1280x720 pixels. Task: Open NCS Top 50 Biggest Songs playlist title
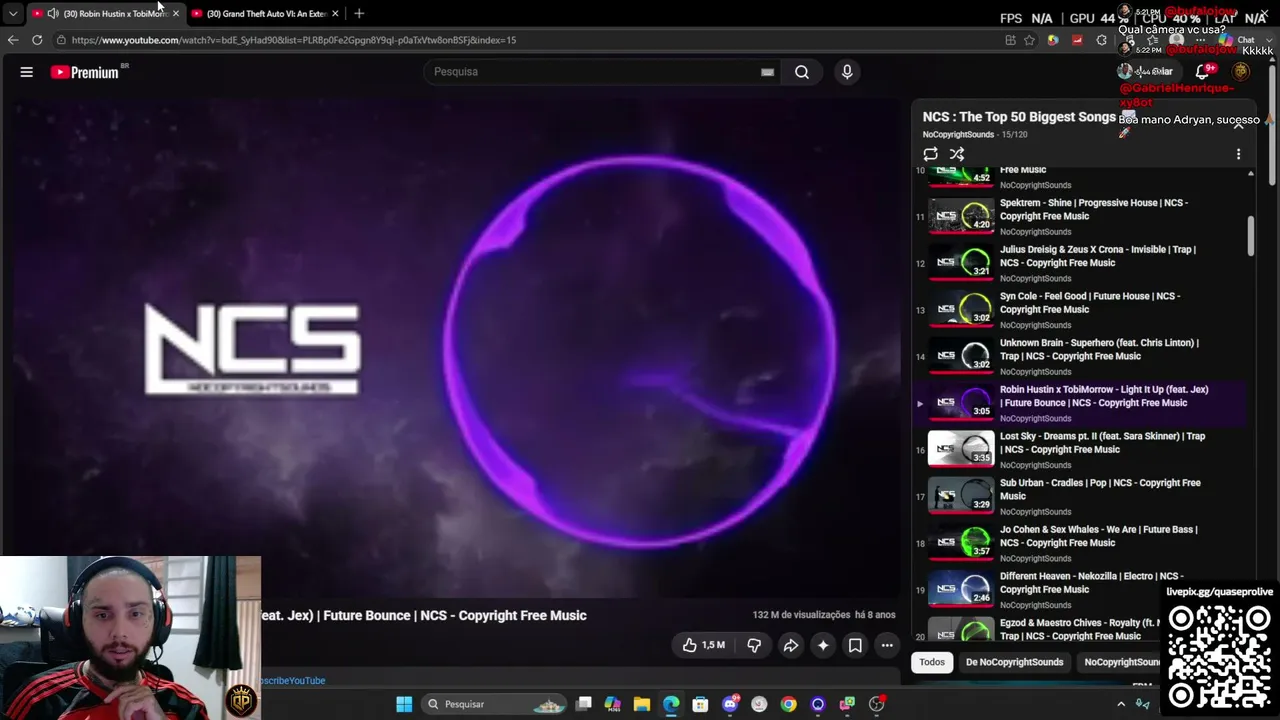(x=1019, y=117)
